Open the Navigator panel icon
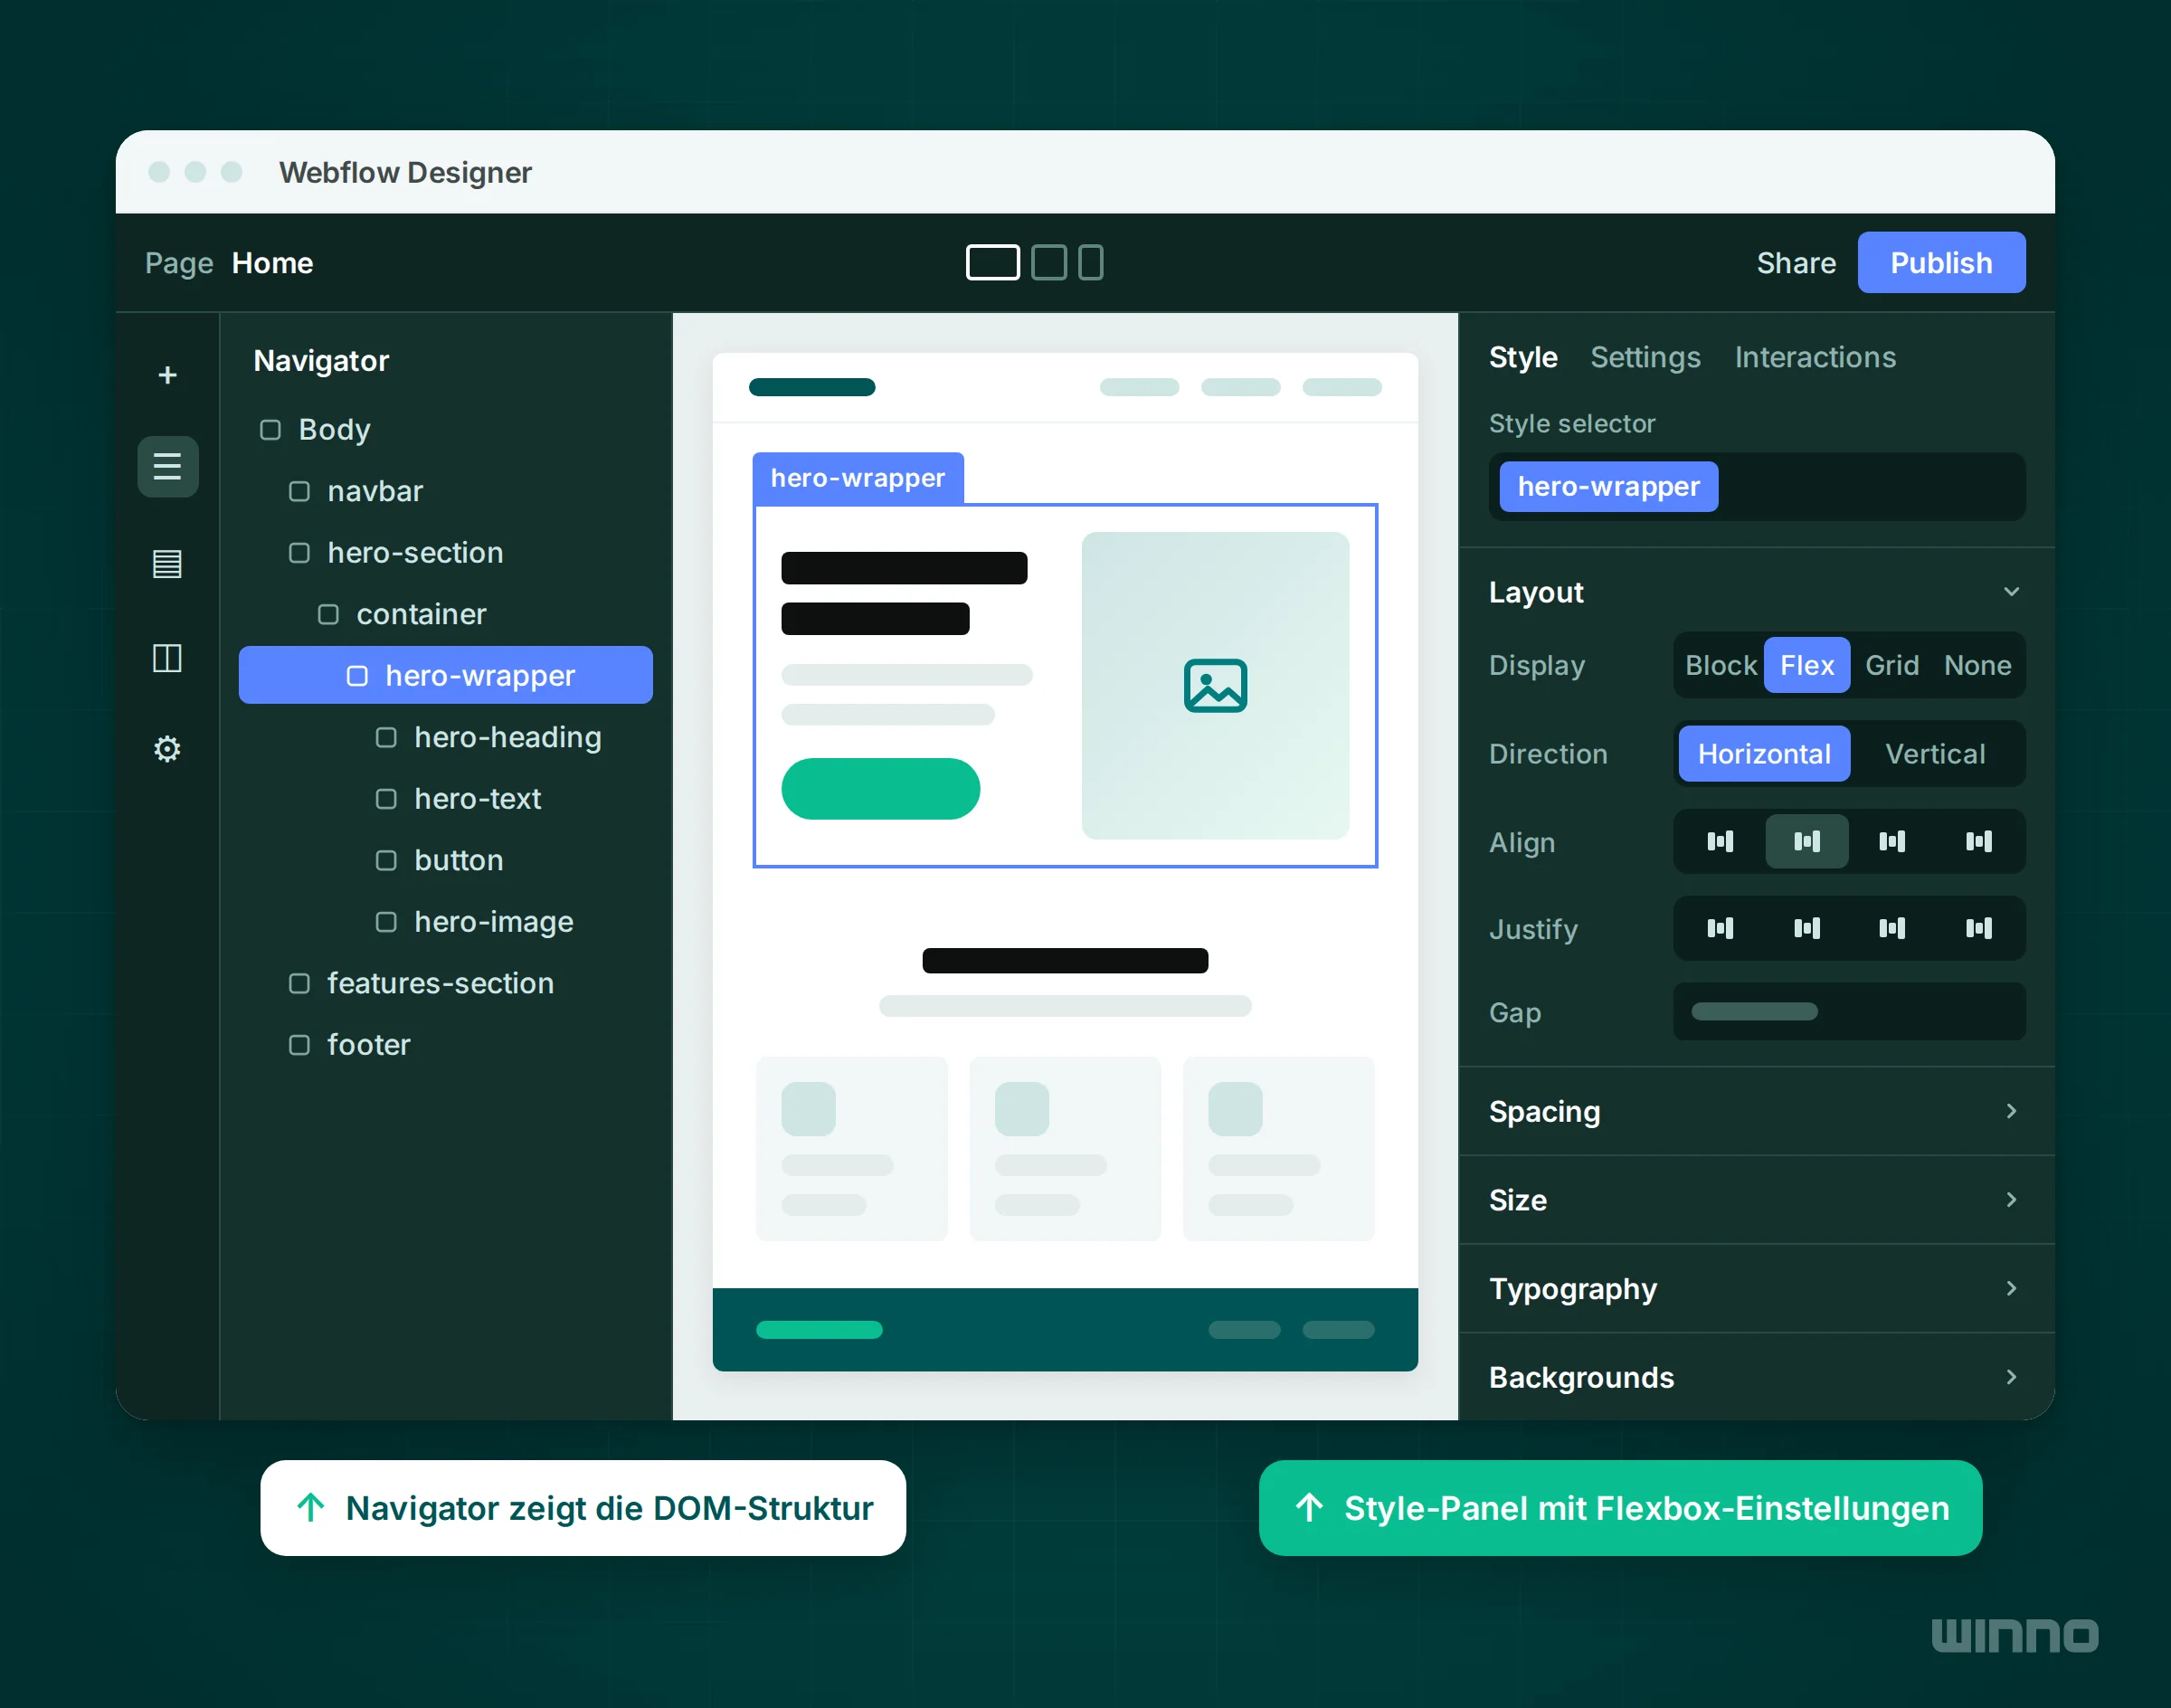This screenshot has height=1708, width=2171. [167, 466]
